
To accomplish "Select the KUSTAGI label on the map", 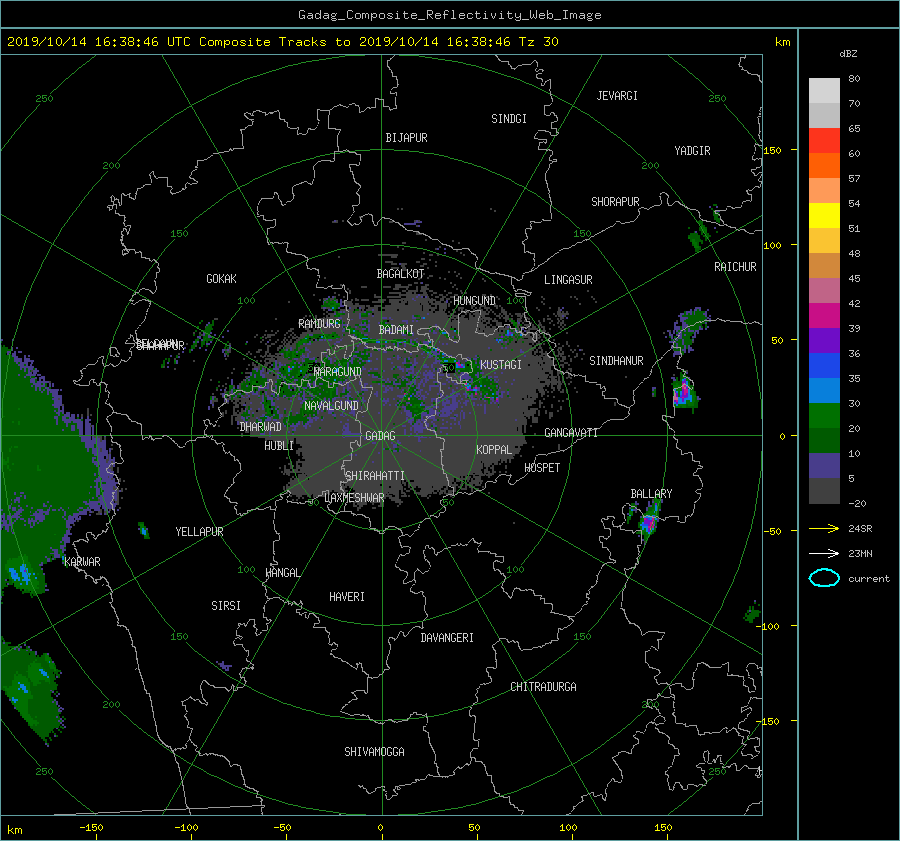I will coord(501,365).
